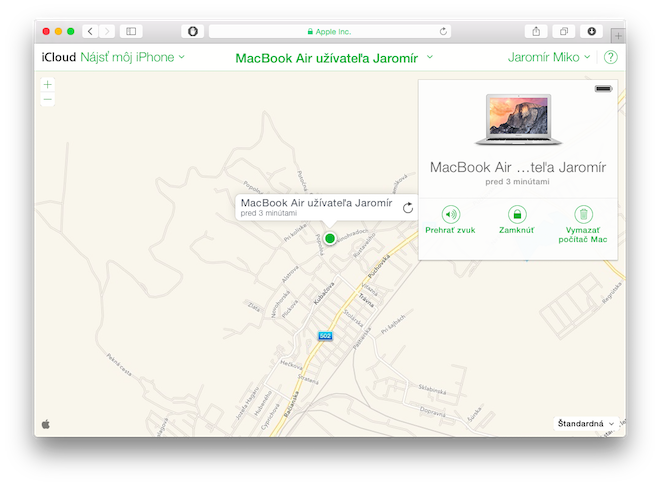Erase Mac using trash icon
The height and width of the screenshot is (486, 660).
pyautogui.click(x=583, y=214)
